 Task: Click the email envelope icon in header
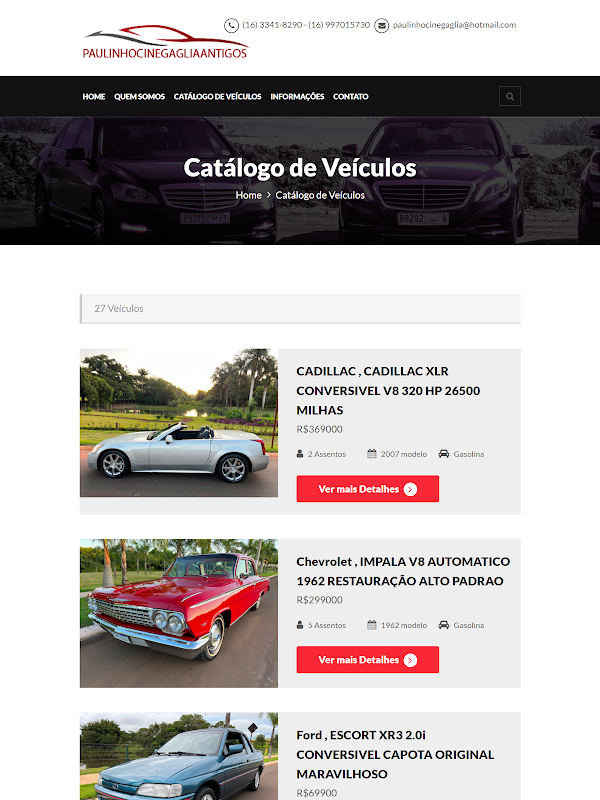pos(382,25)
